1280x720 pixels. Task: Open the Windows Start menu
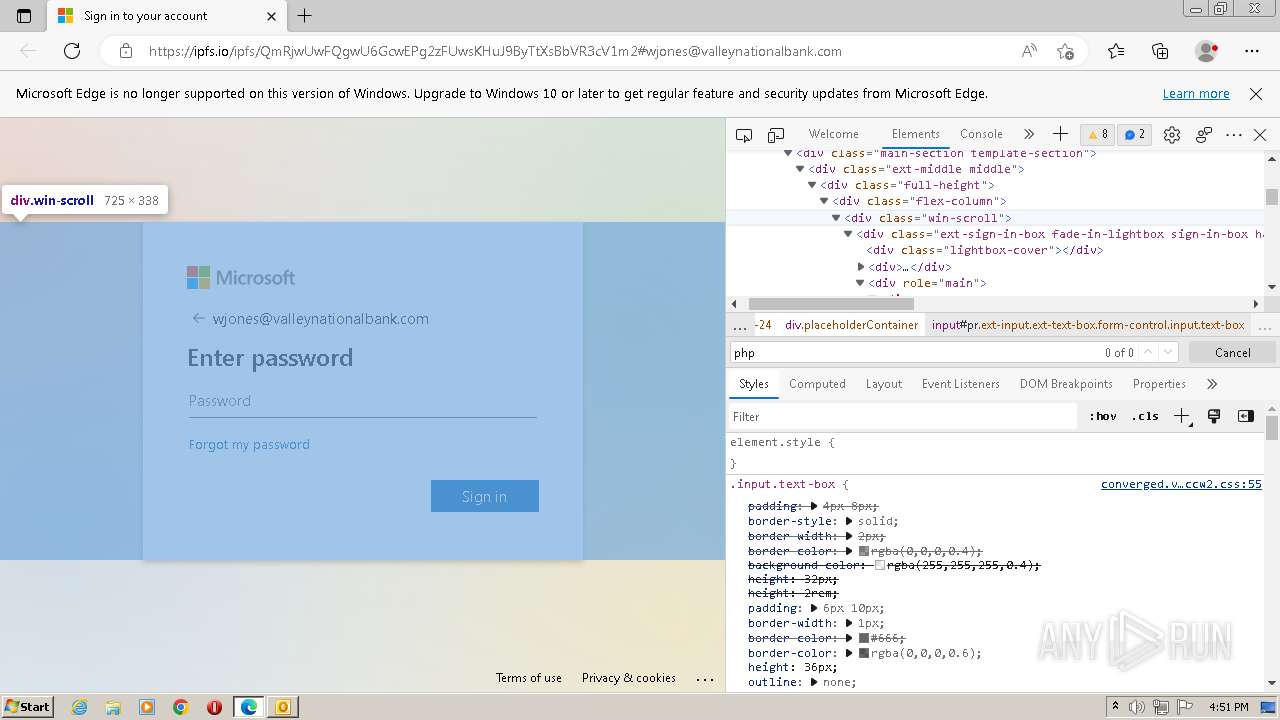point(27,706)
